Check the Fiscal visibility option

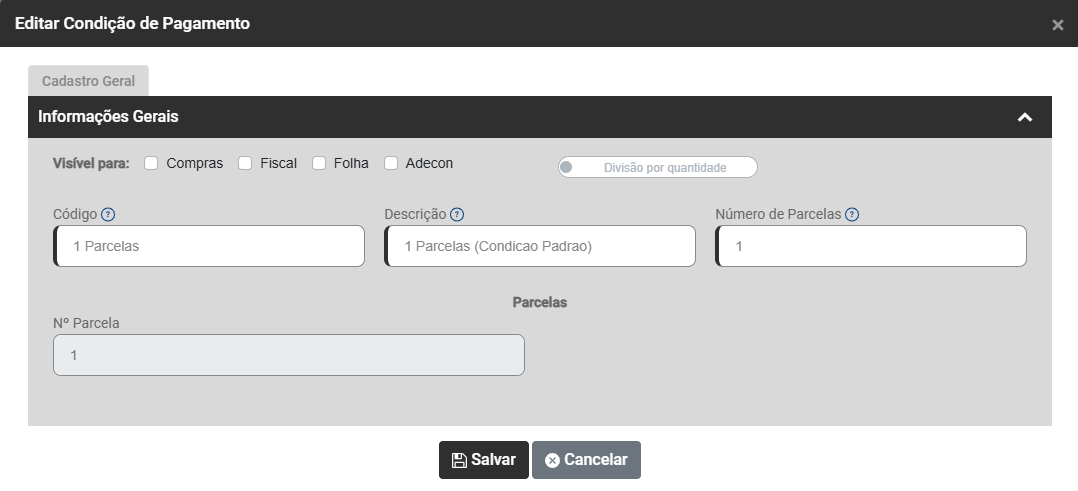tap(245, 163)
